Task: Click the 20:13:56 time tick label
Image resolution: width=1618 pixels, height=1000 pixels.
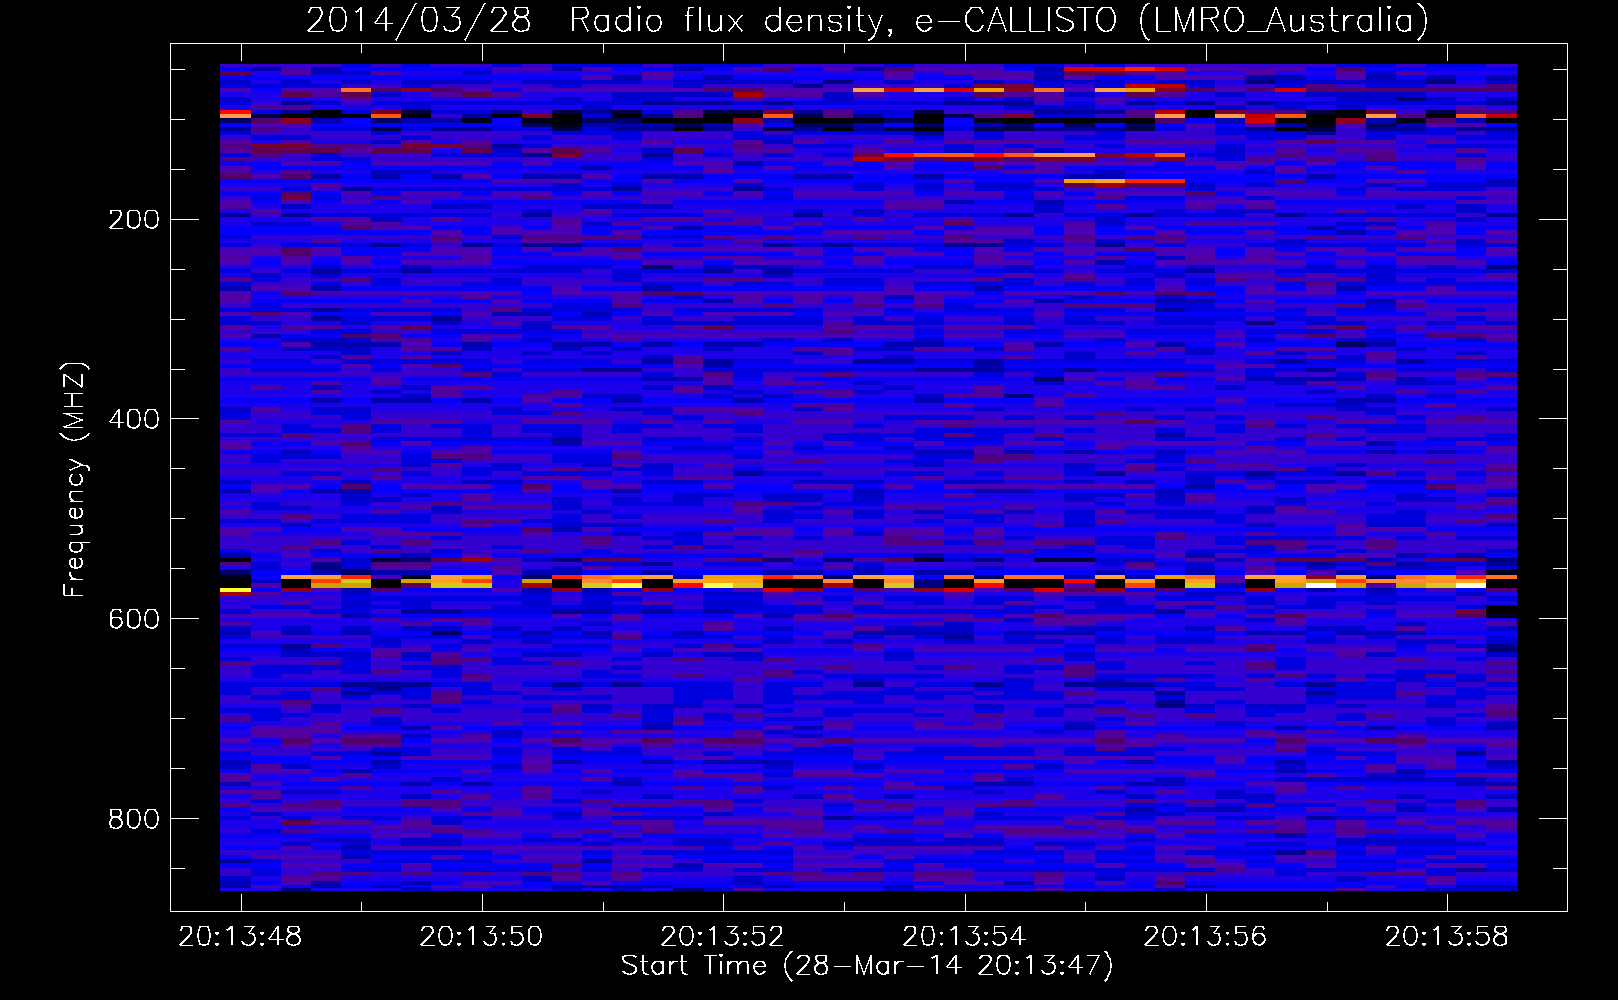Action: click(1205, 936)
